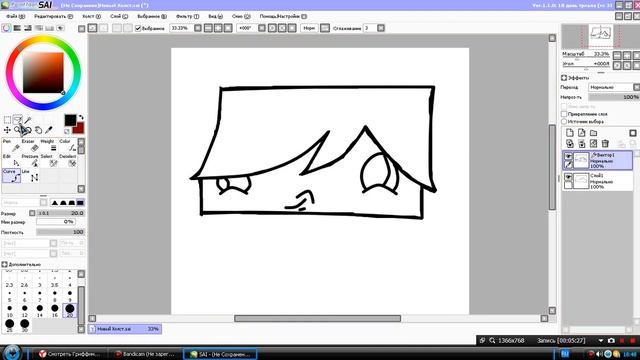Create a new vector linework layer
Viewport: 640px width, 360px height.
582,133
